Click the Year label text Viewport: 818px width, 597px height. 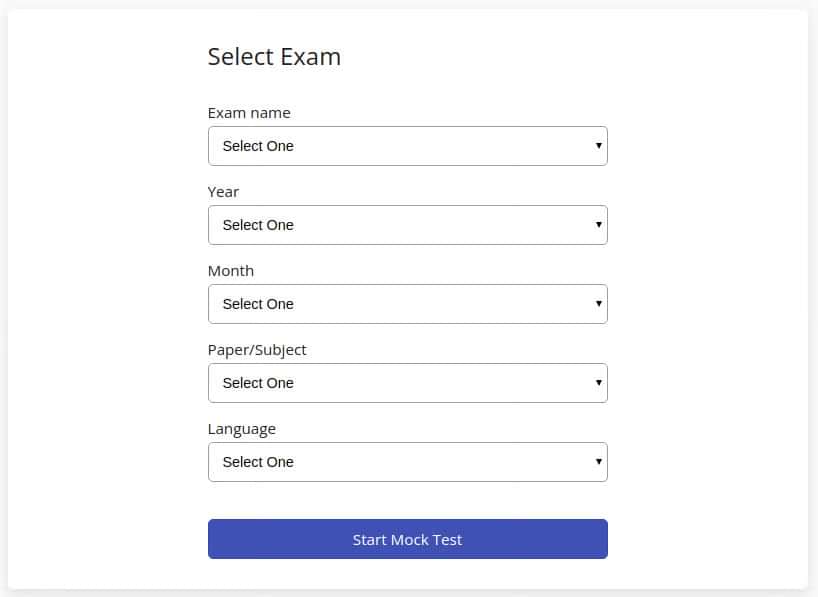tap(223, 192)
